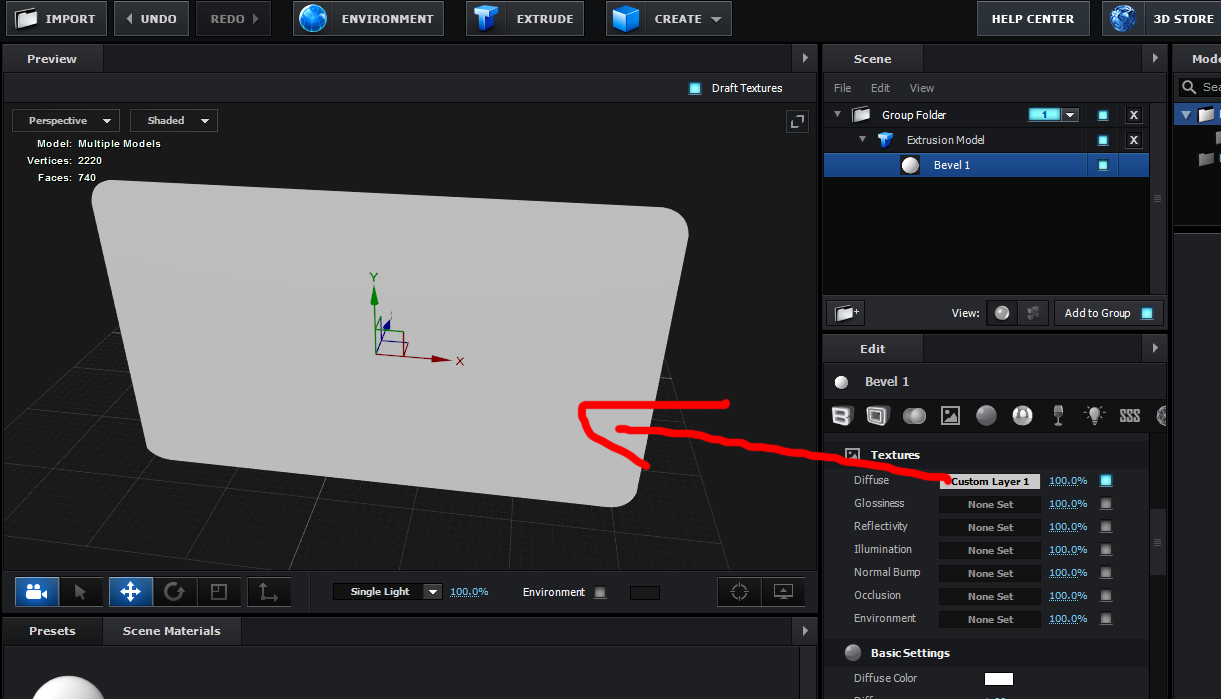Click the Add to Group button

(1108, 313)
